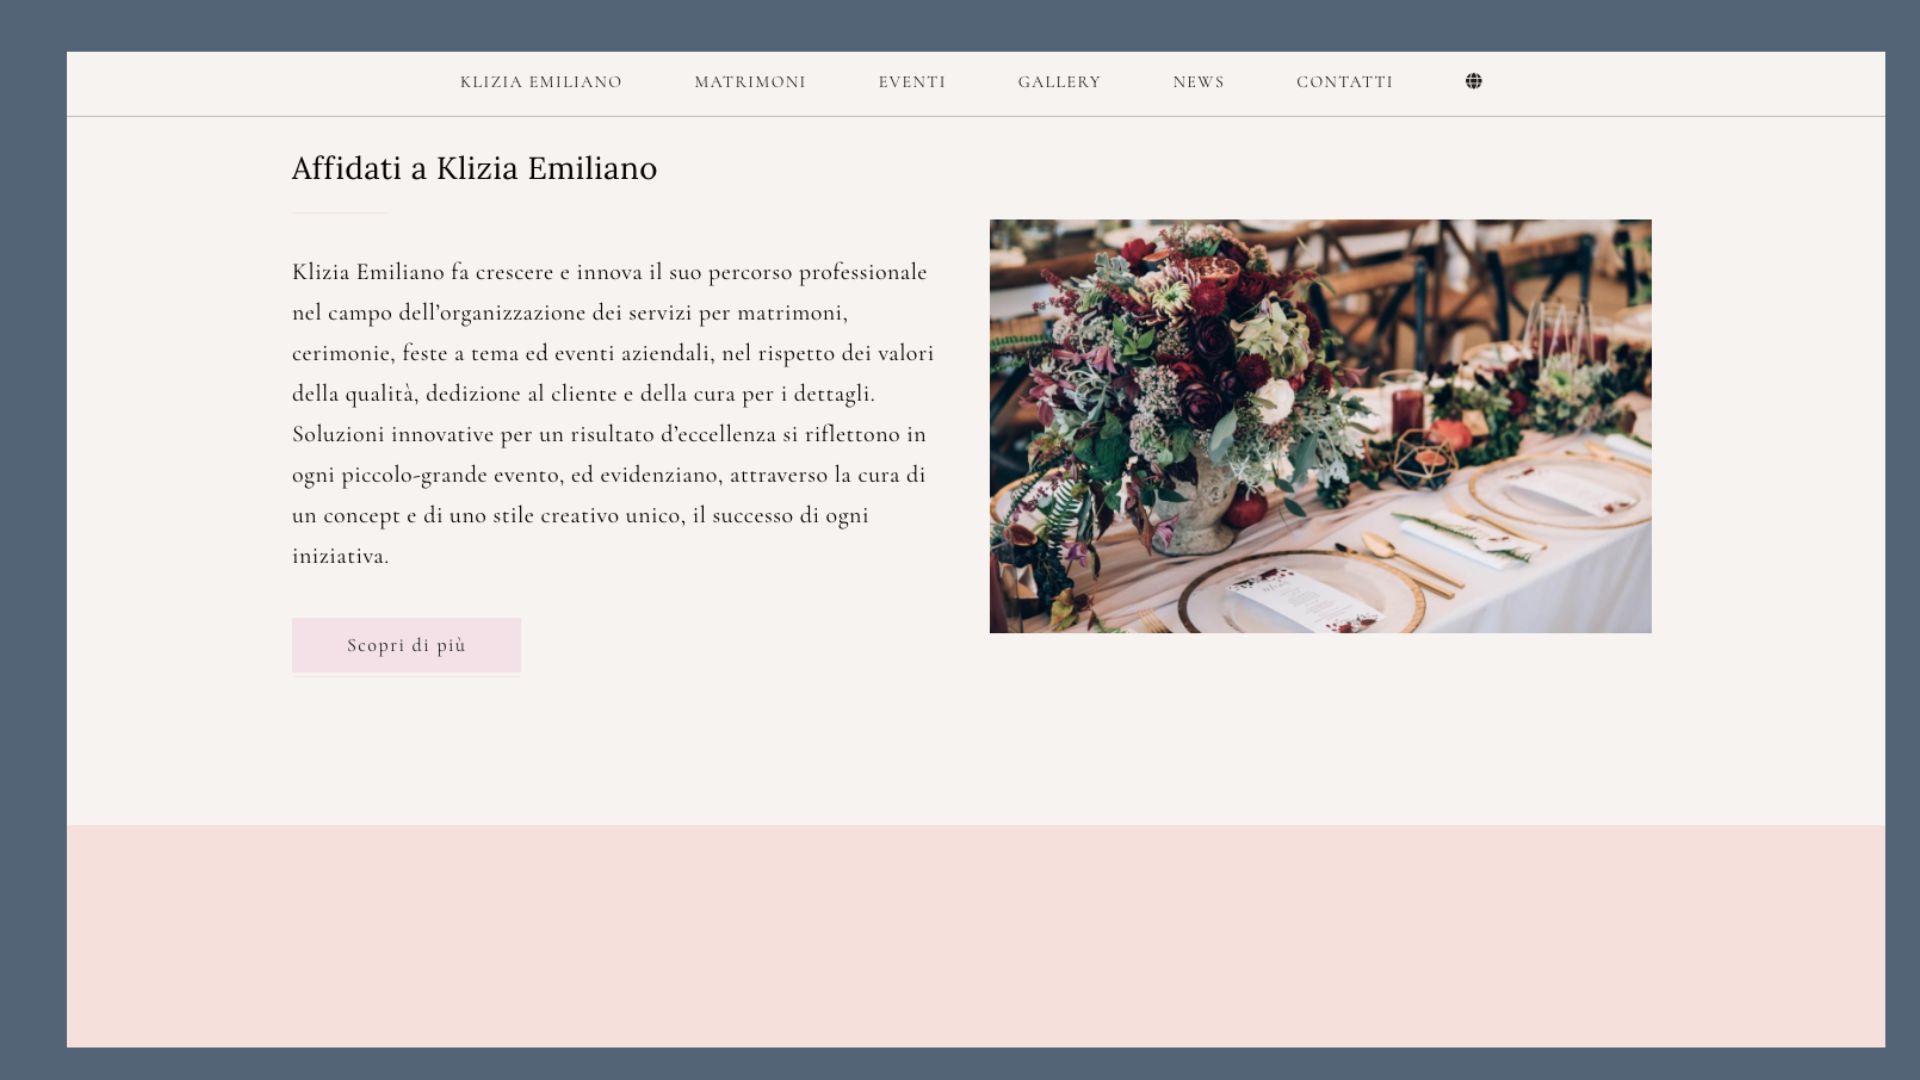This screenshot has width=1920, height=1080.
Task: Go to the Contatti page
Action: coord(1344,82)
